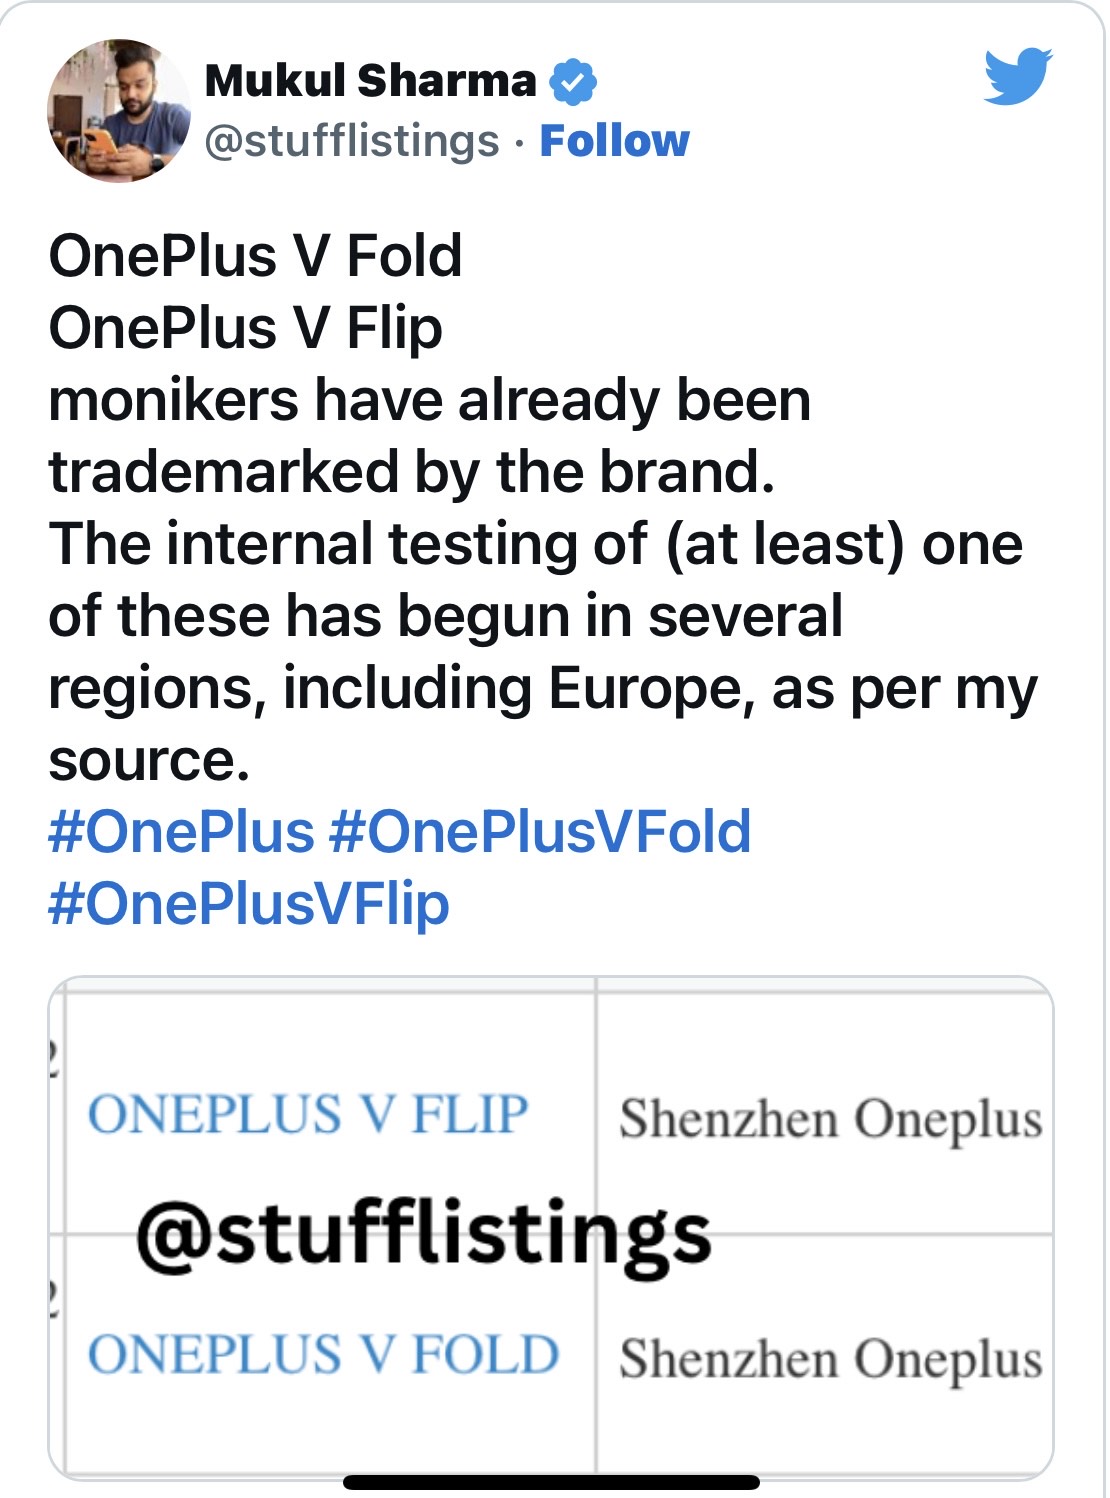Select Shenzhen Oneplus in the V FOLD row
This screenshot has width=1110, height=1498.
pyautogui.click(x=830, y=1359)
